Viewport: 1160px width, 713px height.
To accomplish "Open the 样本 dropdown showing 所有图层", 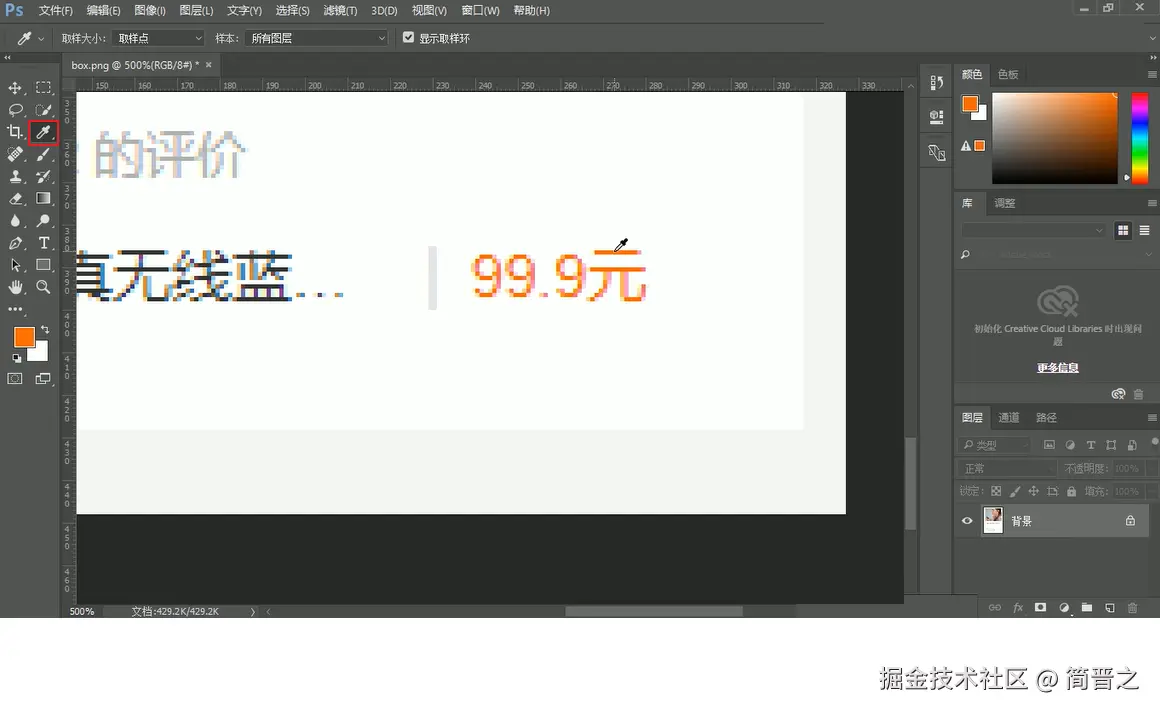I will [316, 37].
